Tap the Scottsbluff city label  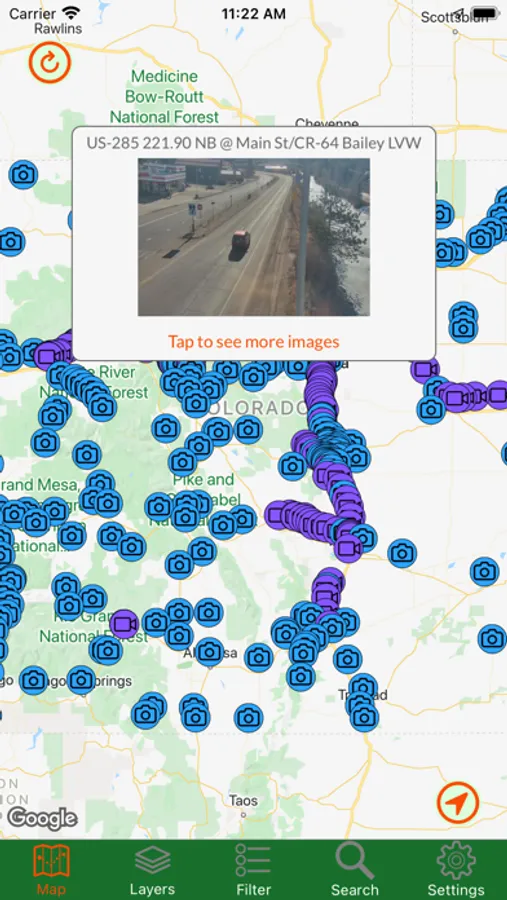click(454, 17)
